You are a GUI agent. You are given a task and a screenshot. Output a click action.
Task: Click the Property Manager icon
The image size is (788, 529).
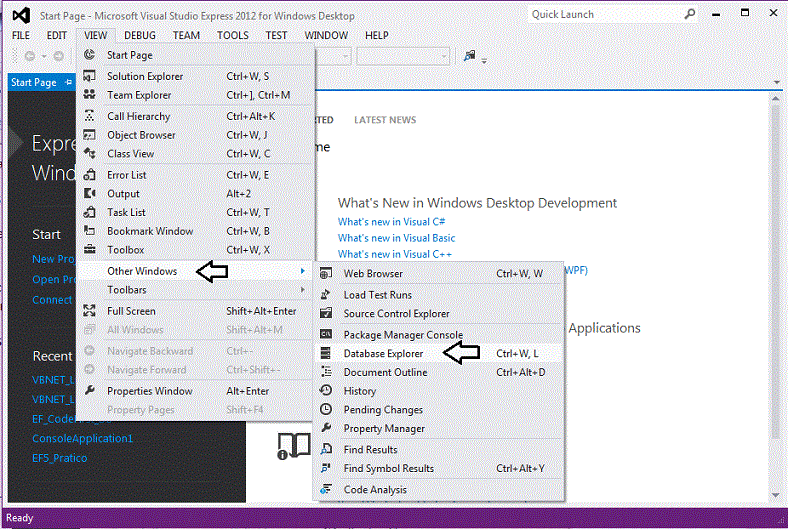coord(326,428)
